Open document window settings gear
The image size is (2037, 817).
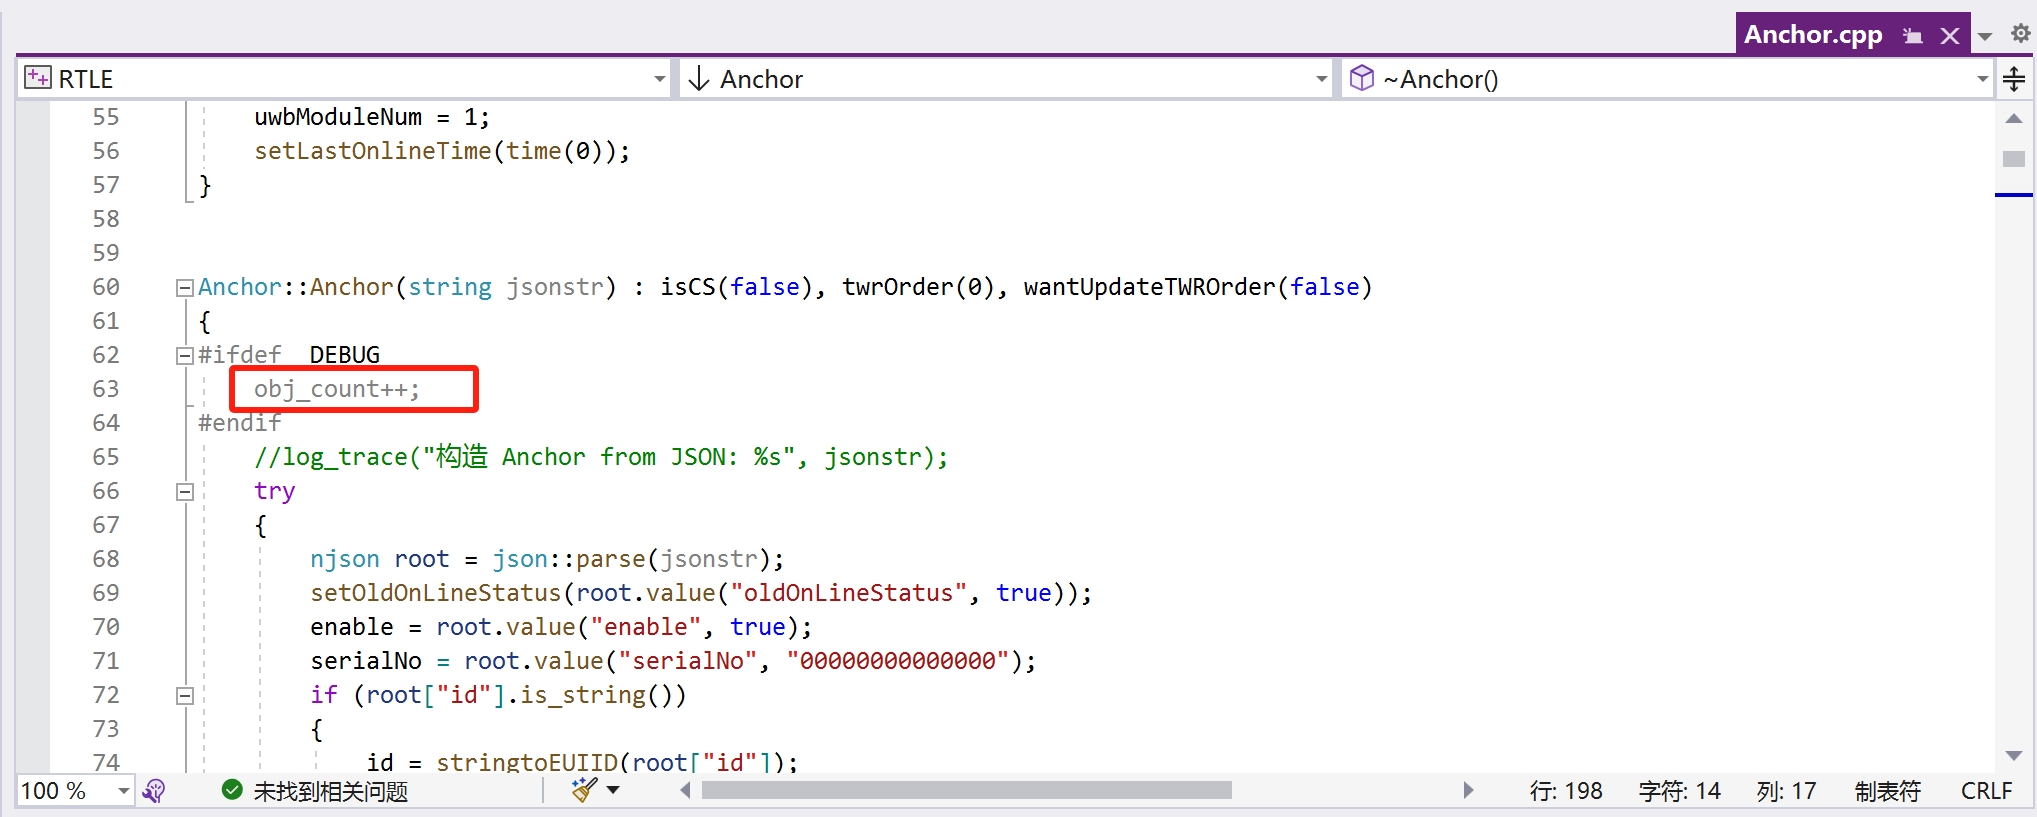tap(2020, 34)
